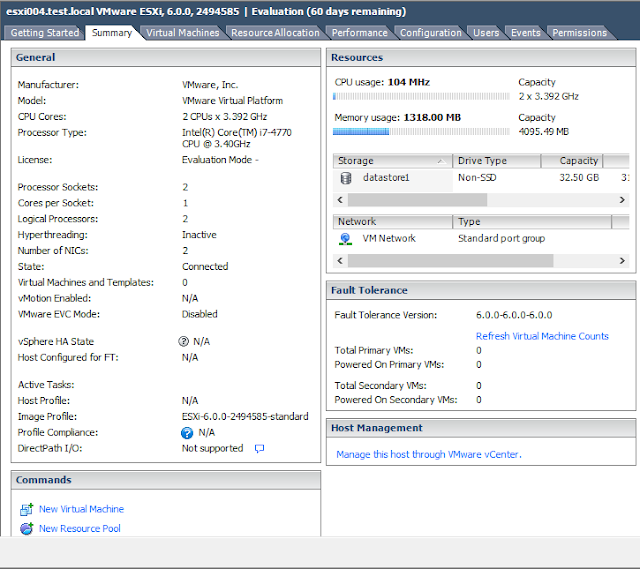Image resolution: width=640 pixels, height=569 pixels.
Task: Click the datastore1 storage icon
Action: (x=346, y=178)
